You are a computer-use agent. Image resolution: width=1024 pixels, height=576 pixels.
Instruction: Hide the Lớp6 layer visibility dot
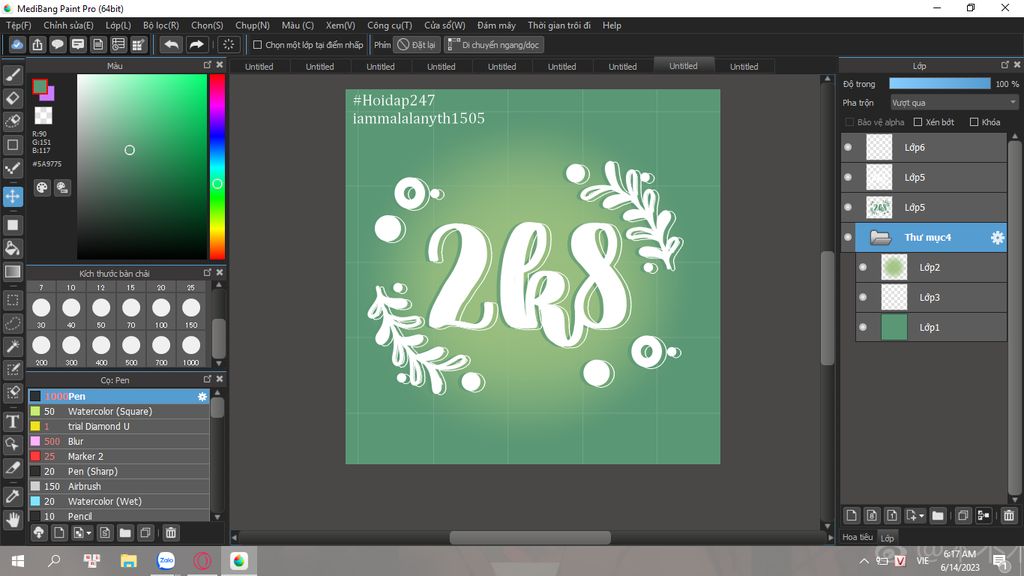pyautogui.click(x=848, y=148)
